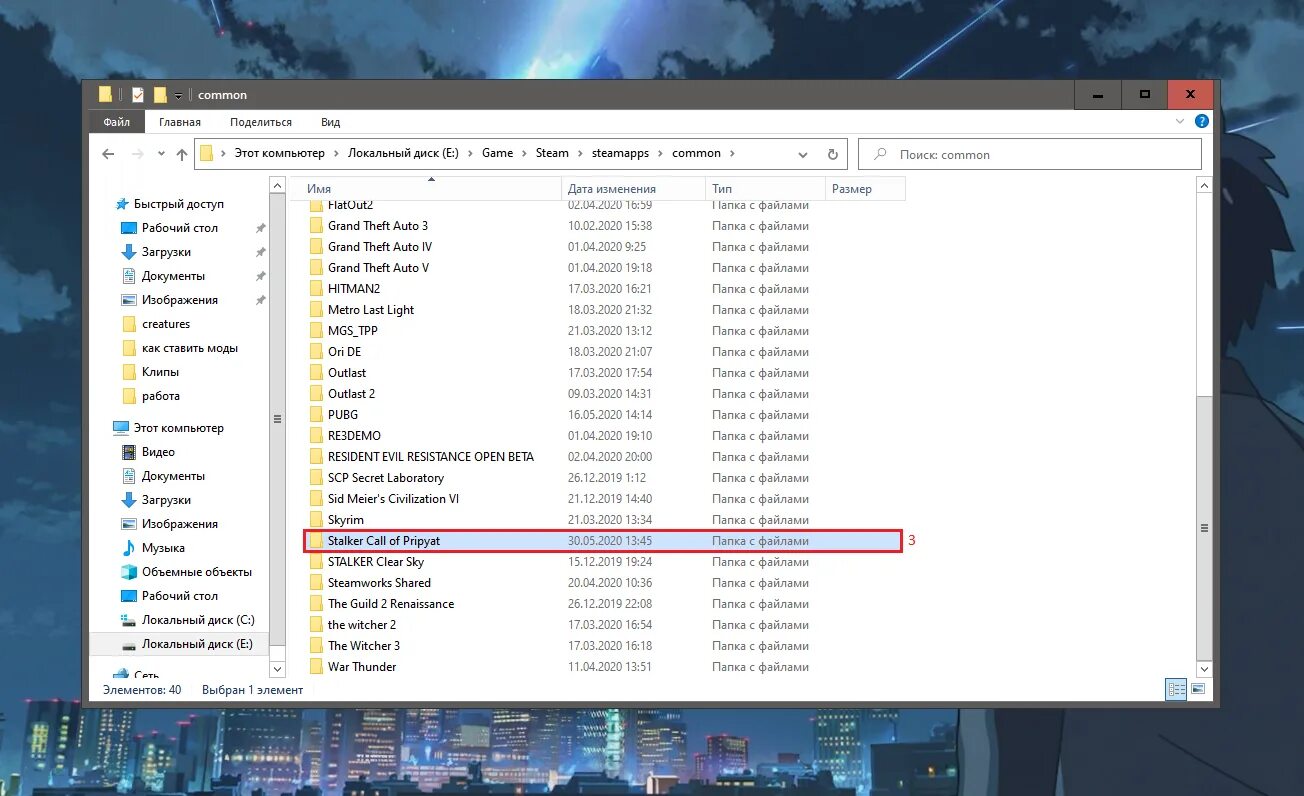Open the Explorer help question icon
Image resolution: width=1304 pixels, height=796 pixels.
(1202, 121)
